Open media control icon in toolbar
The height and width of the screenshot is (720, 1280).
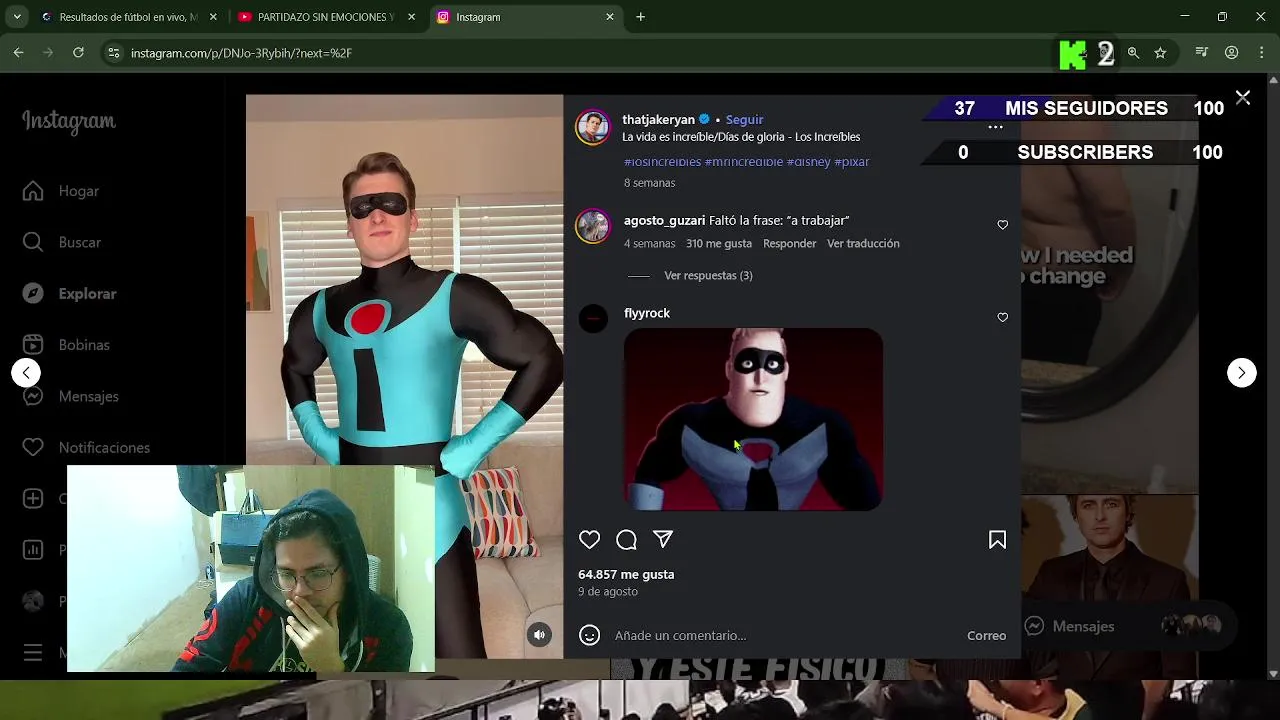click(x=1202, y=53)
